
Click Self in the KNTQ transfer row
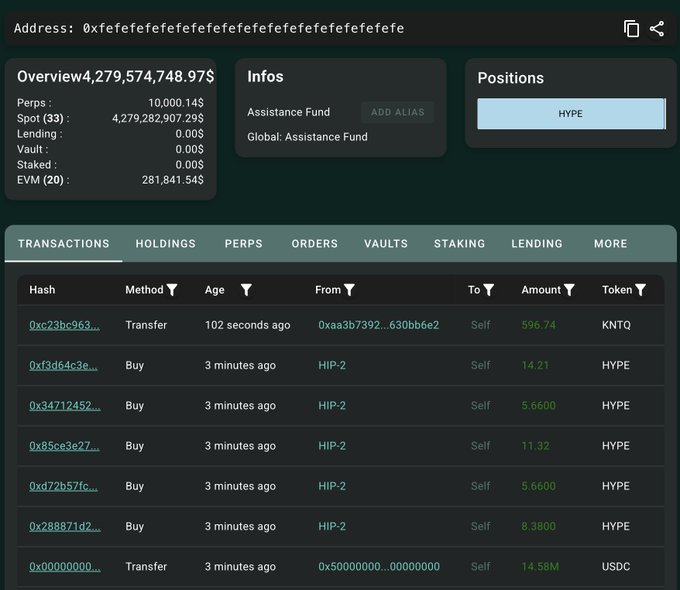481,325
